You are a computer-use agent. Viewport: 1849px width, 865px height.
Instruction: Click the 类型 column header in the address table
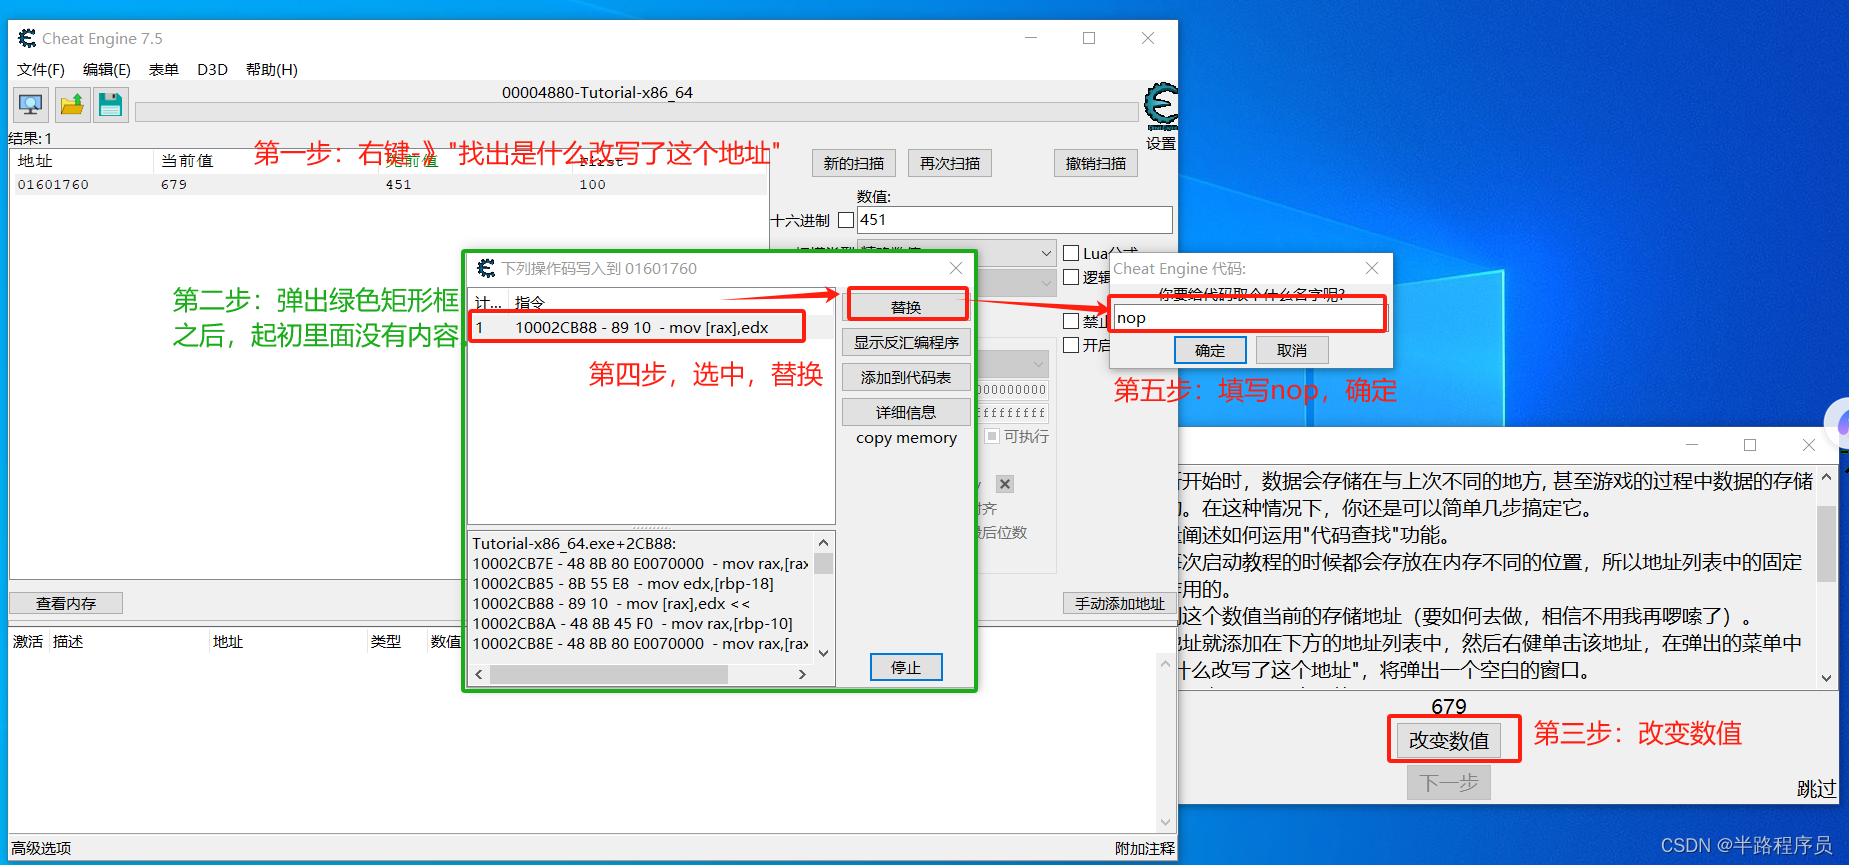[x=386, y=641]
